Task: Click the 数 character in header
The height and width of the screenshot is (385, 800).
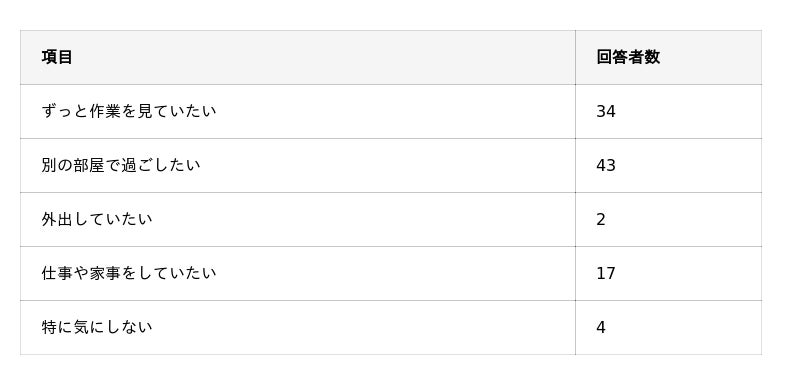Action: click(652, 57)
